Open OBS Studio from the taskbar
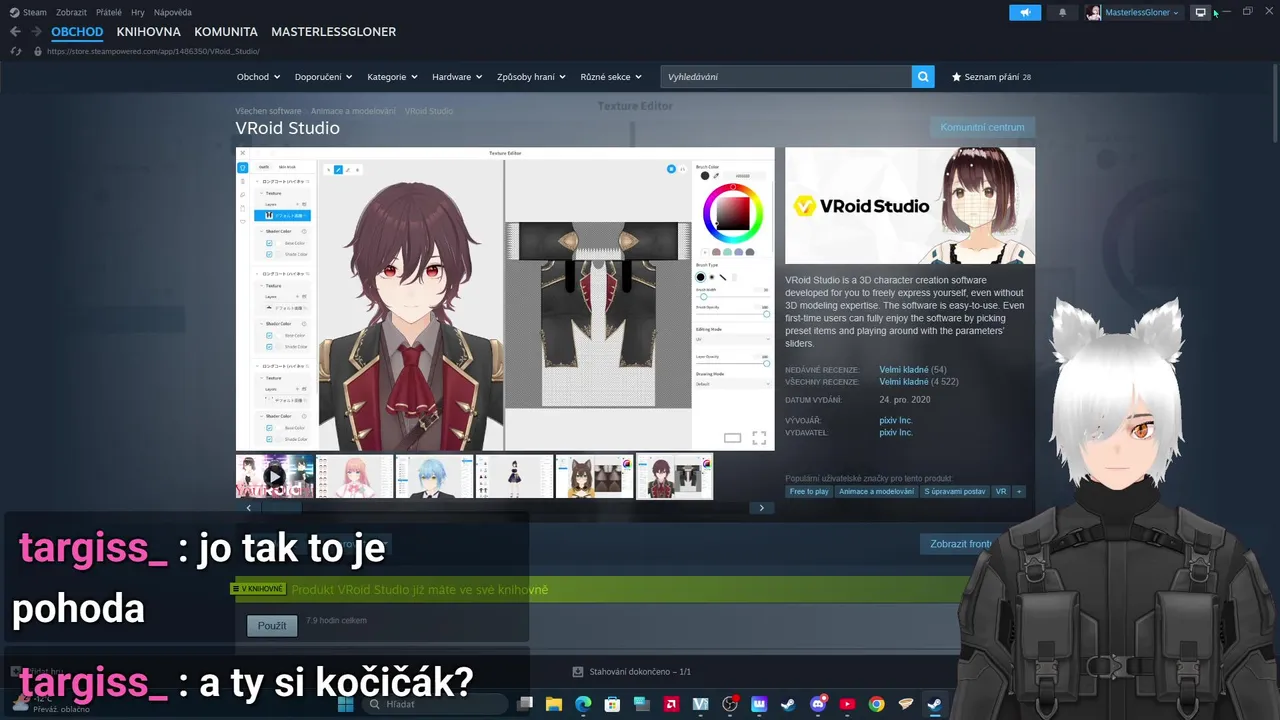Image resolution: width=1280 pixels, height=720 pixels. (x=730, y=704)
